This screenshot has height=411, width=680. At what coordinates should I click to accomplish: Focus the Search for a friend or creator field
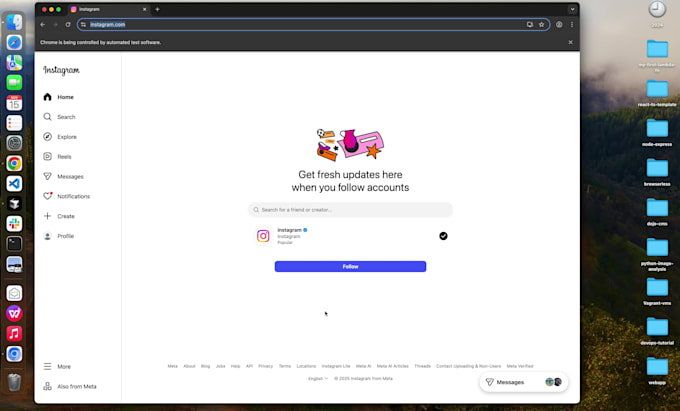click(350, 210)
